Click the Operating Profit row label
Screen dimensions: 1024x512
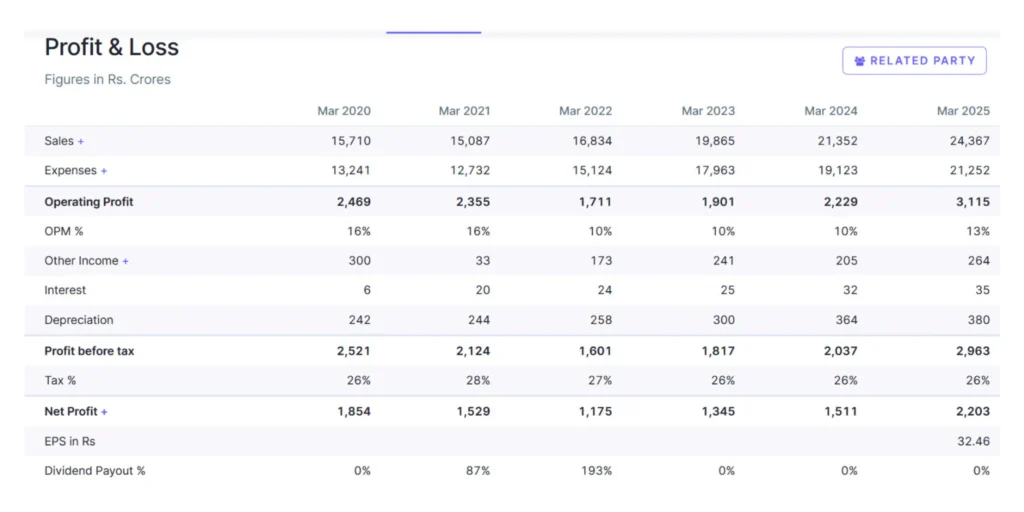(89, 202)
